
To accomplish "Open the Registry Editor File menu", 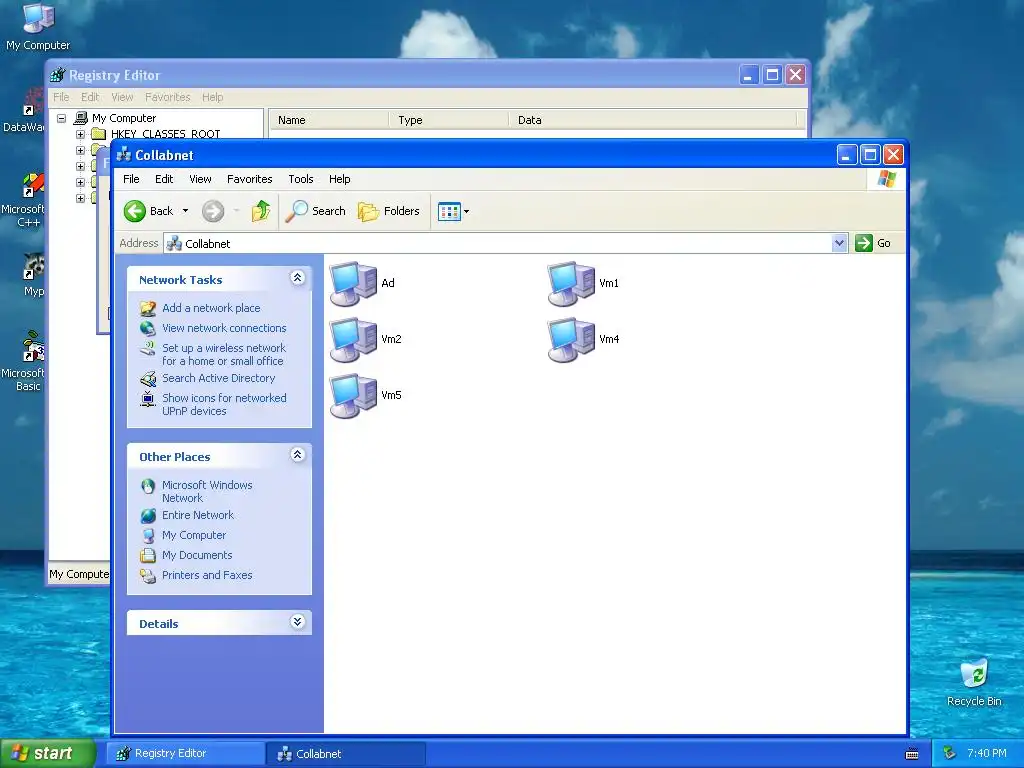I will [x=61, y=97].
